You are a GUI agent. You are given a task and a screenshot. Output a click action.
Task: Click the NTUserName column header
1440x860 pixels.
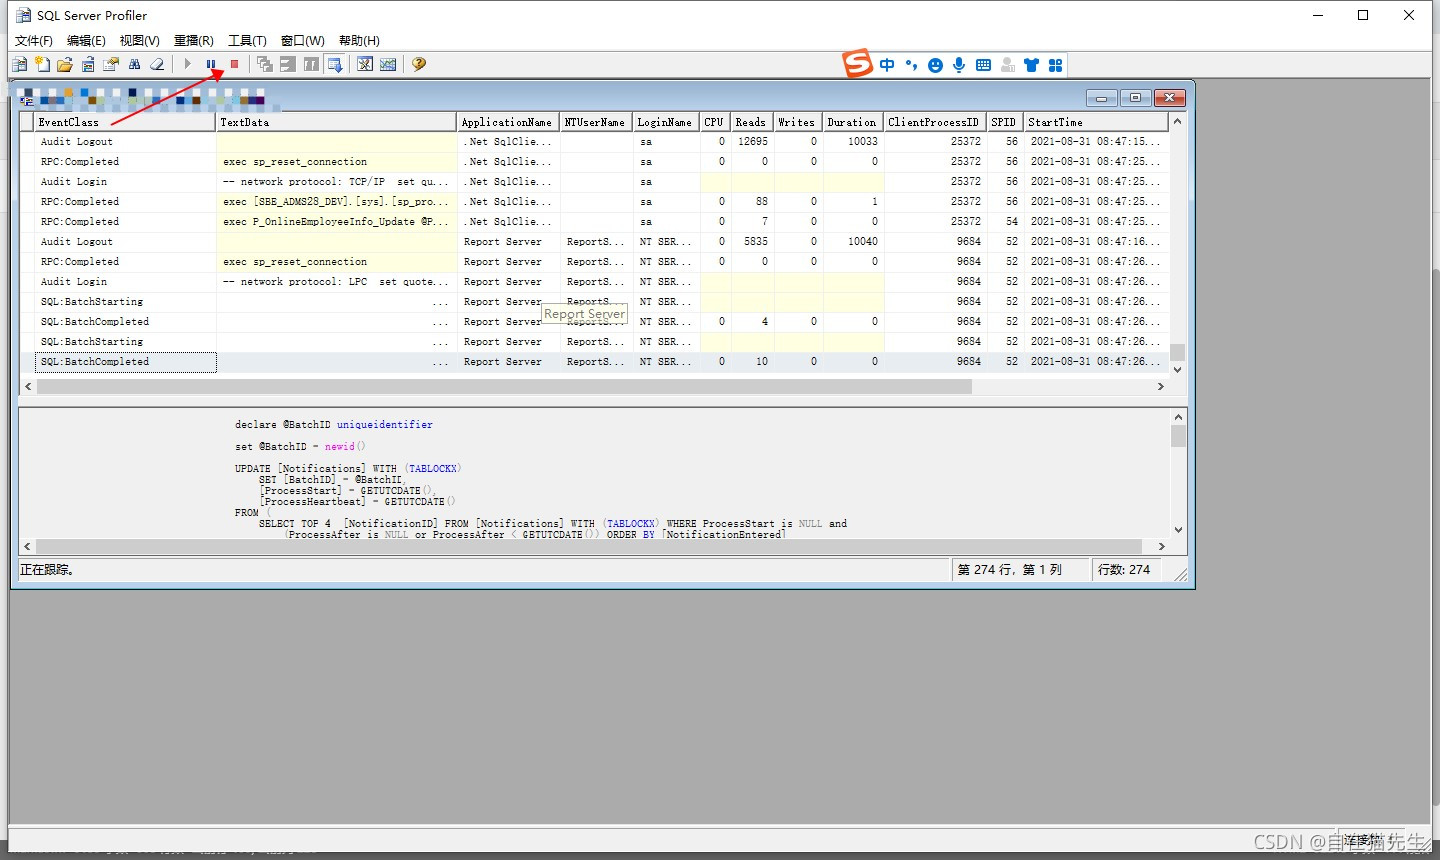tap(597, 122)
